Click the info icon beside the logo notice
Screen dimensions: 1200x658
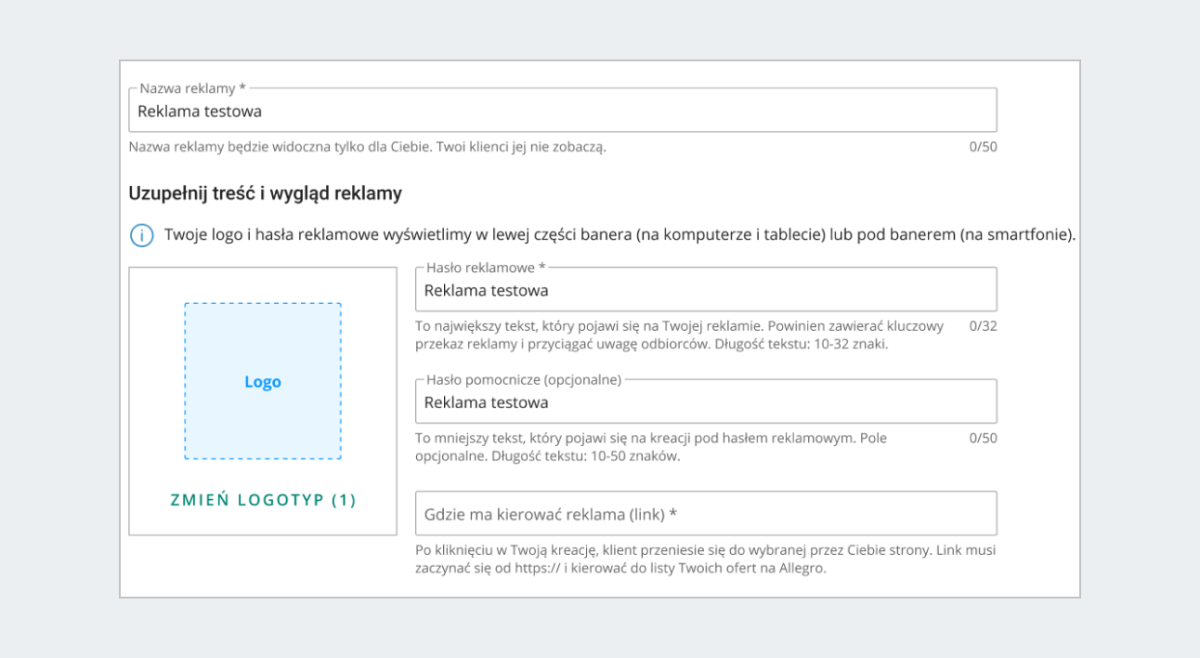click(142, 236)
